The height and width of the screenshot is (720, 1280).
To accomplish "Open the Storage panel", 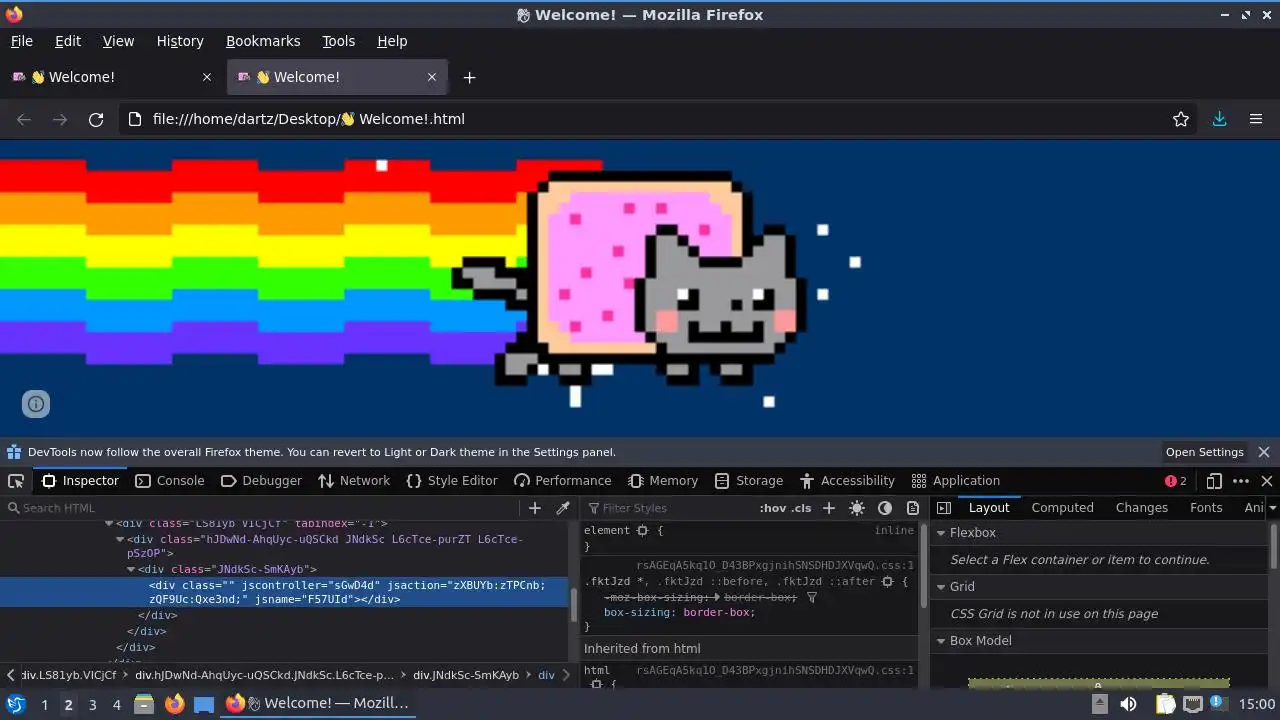I will (749, 481).
